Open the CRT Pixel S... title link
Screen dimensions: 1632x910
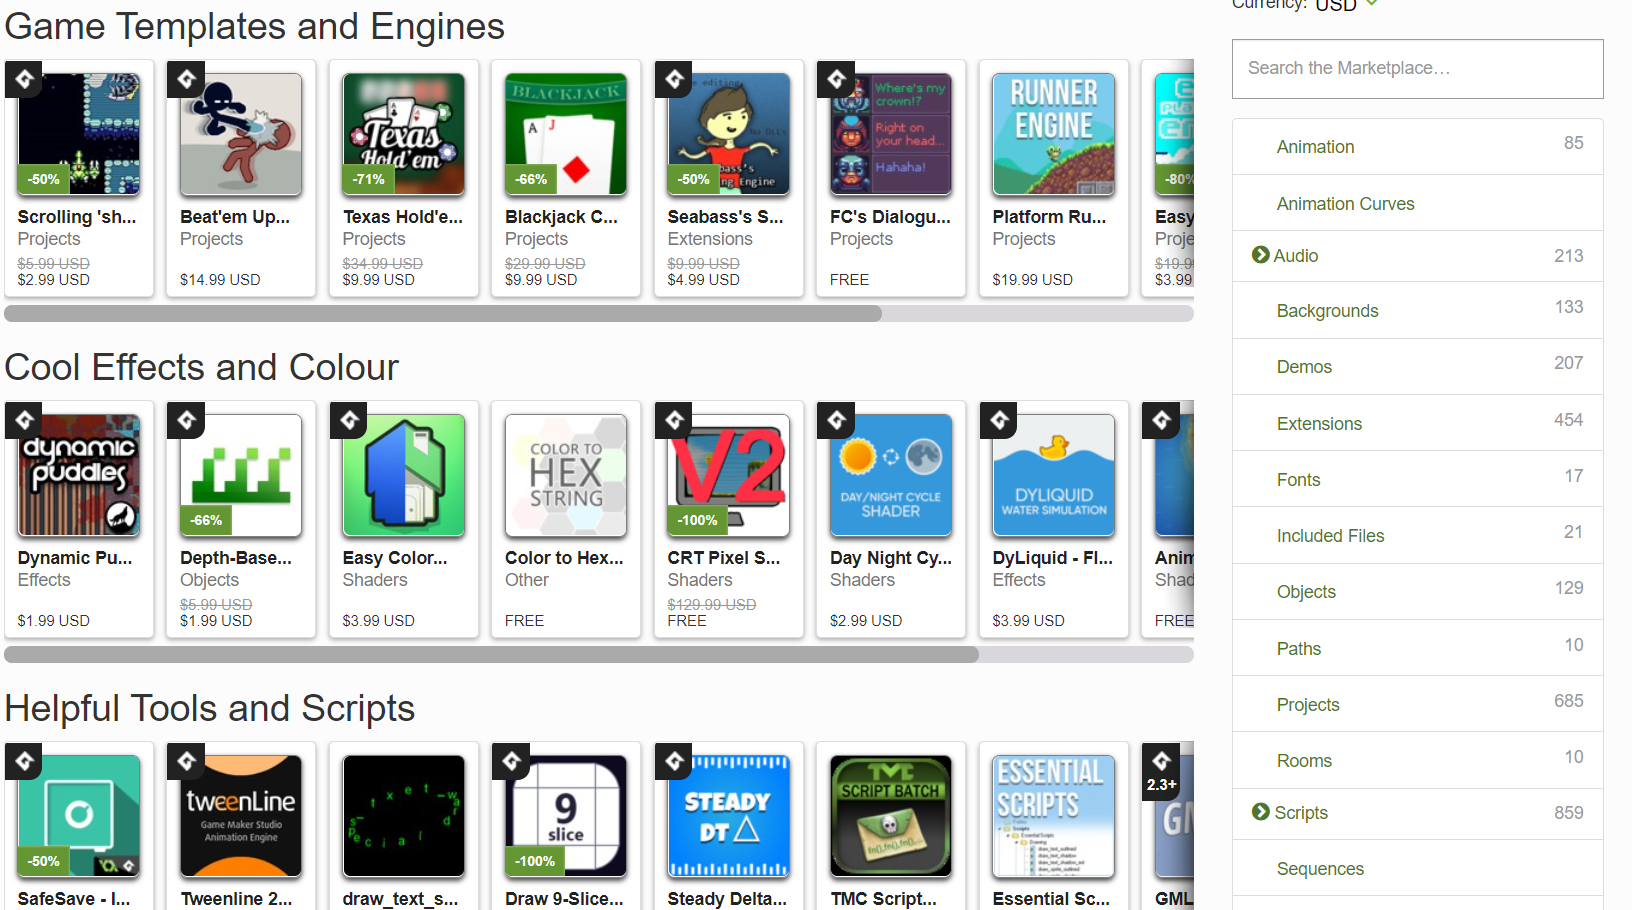(x=724, y=558)
